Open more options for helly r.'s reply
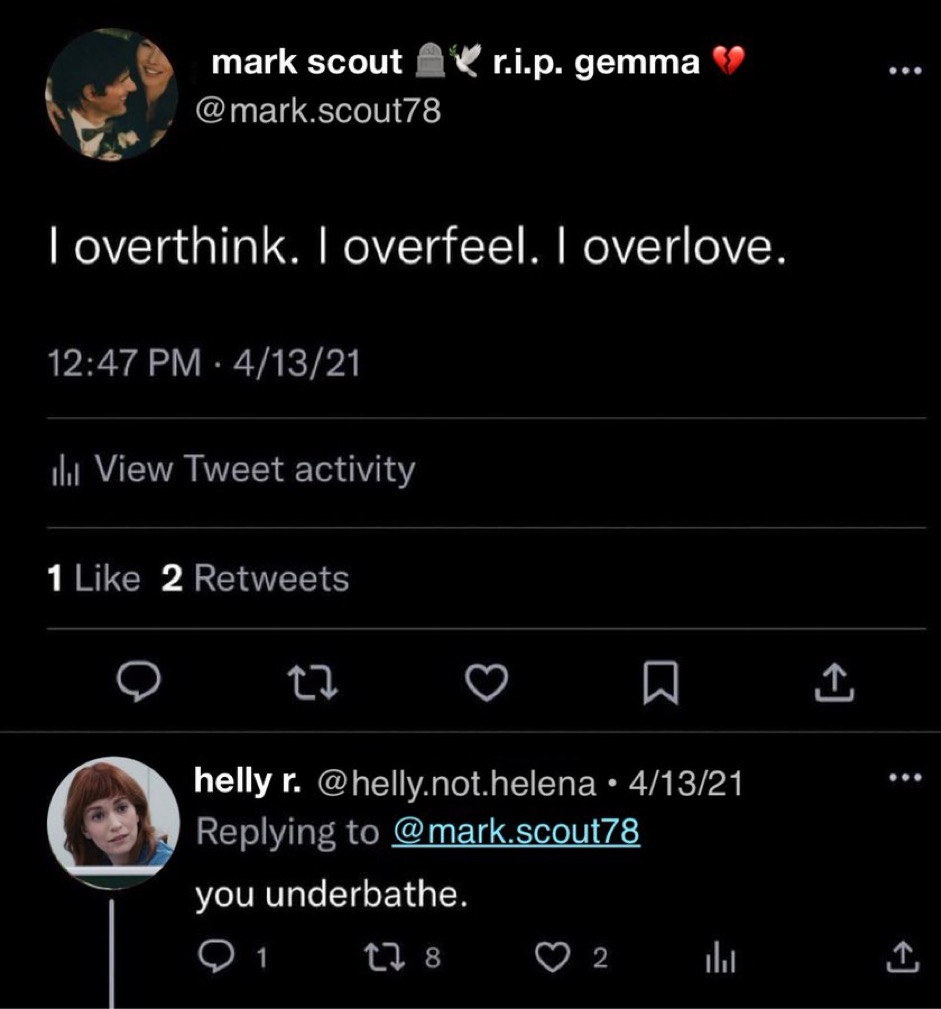Screen dimensions: 941x1009 [x=904, y=777]
